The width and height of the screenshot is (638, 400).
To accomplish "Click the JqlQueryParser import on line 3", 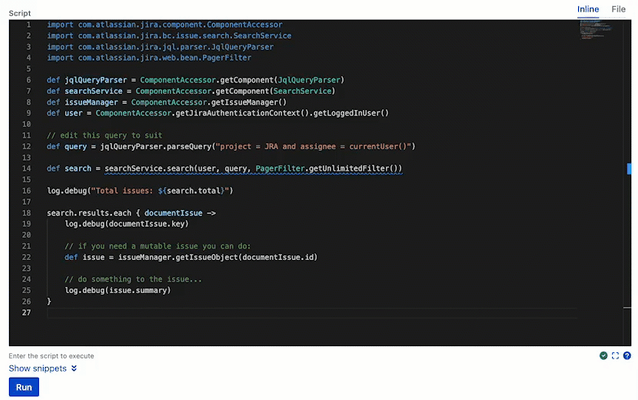I will tap(160, 47).
